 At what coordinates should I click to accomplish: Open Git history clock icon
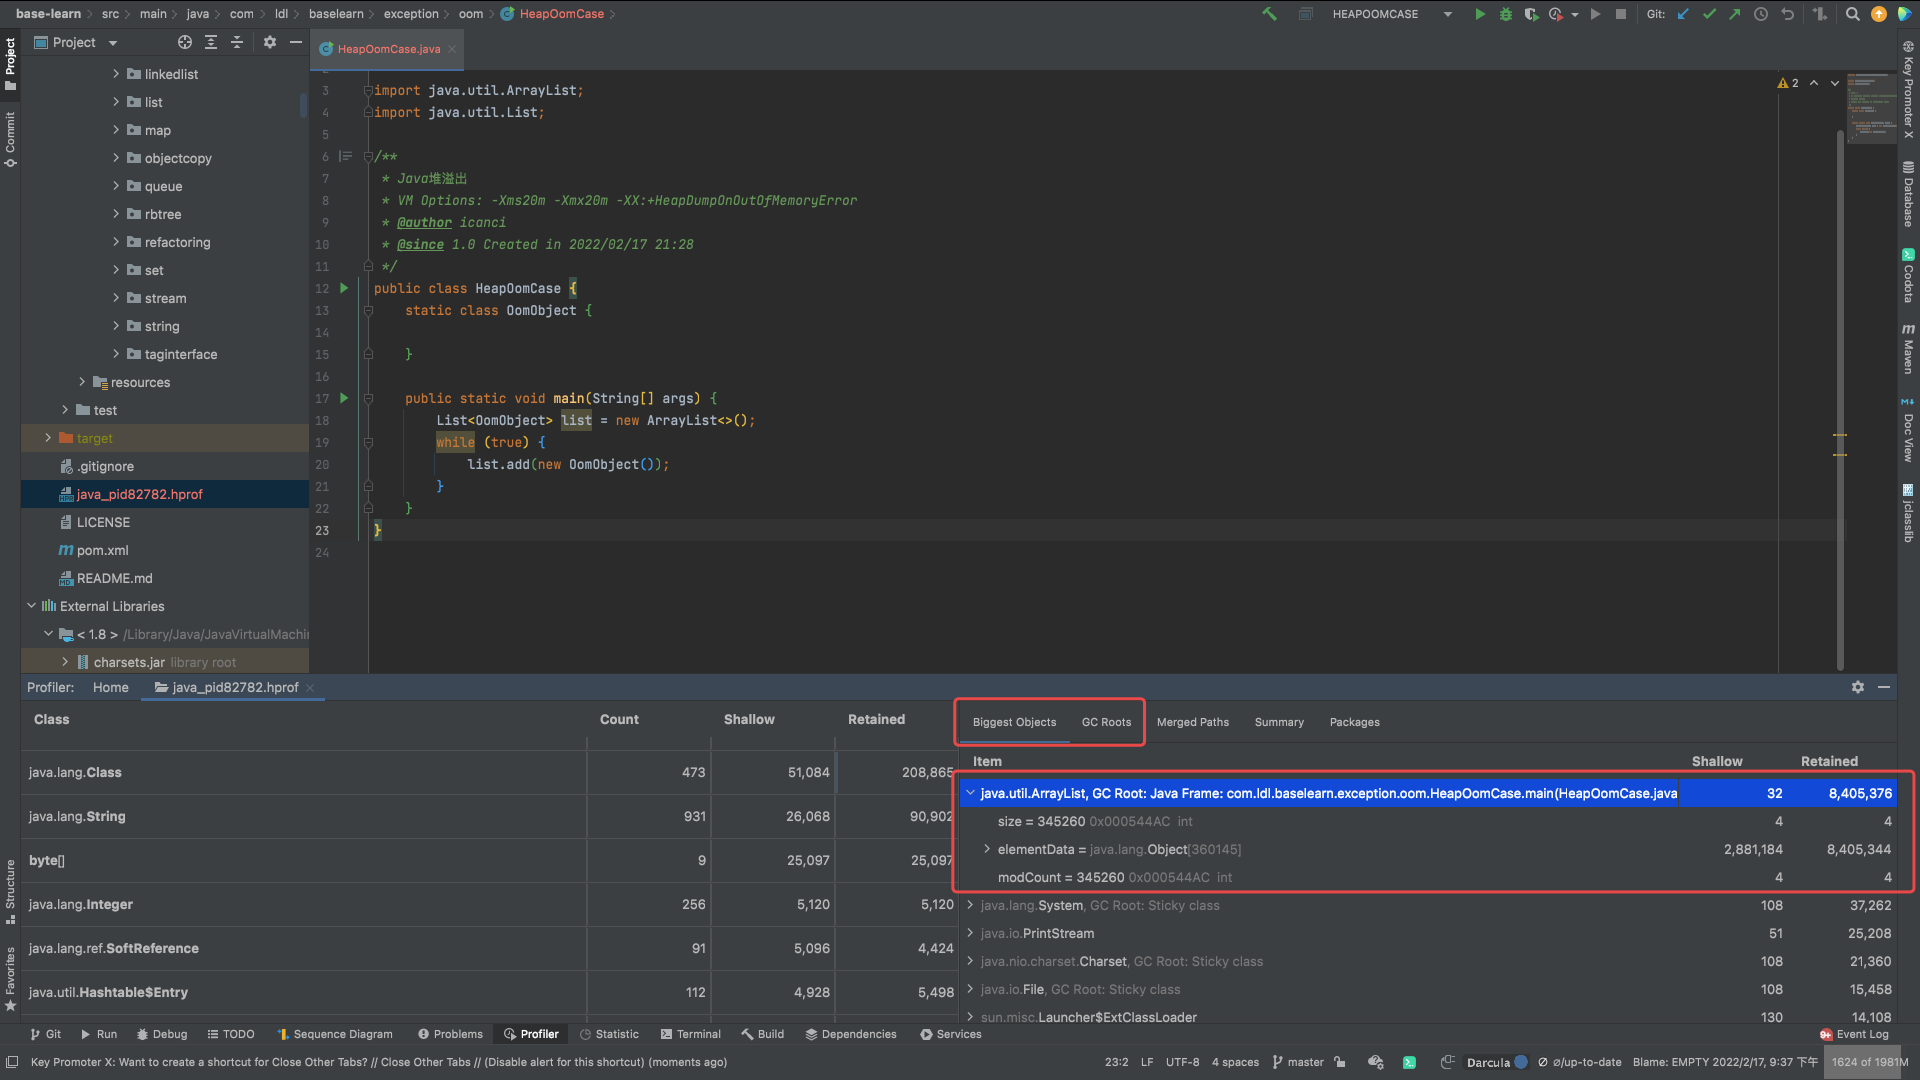point(1761,14)
